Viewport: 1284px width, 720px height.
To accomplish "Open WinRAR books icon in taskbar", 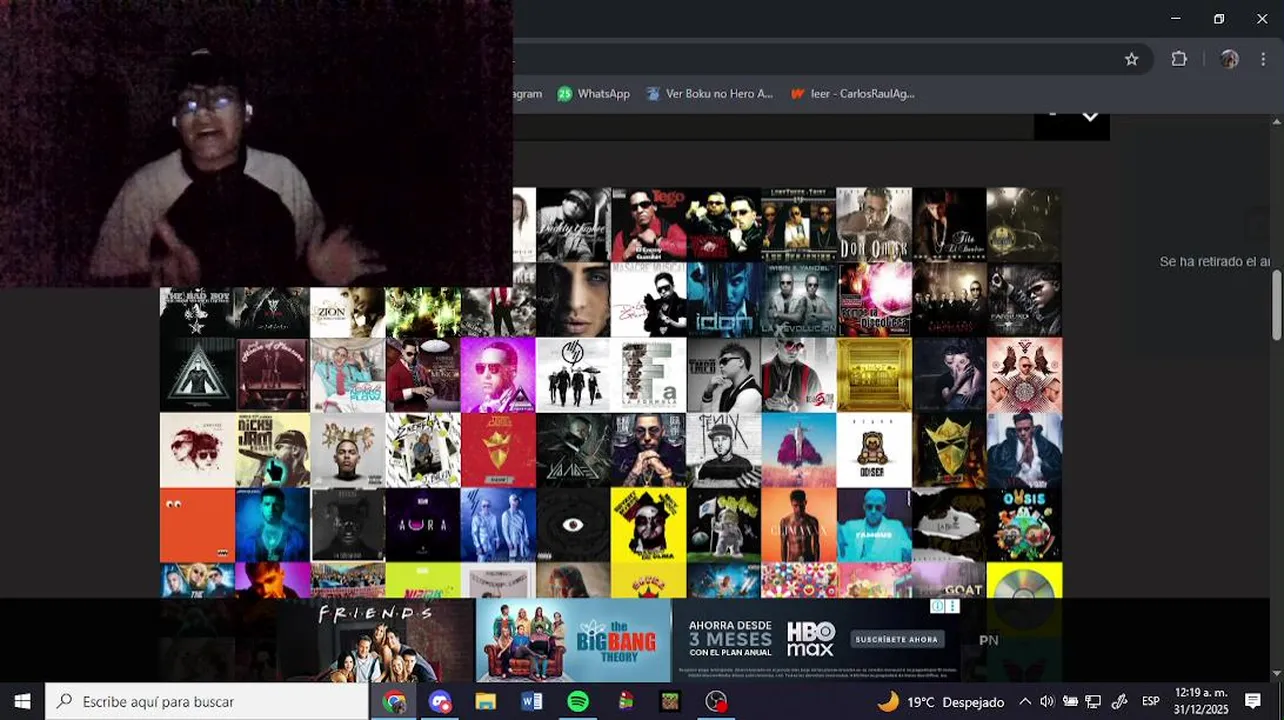I will click(625, 702).
